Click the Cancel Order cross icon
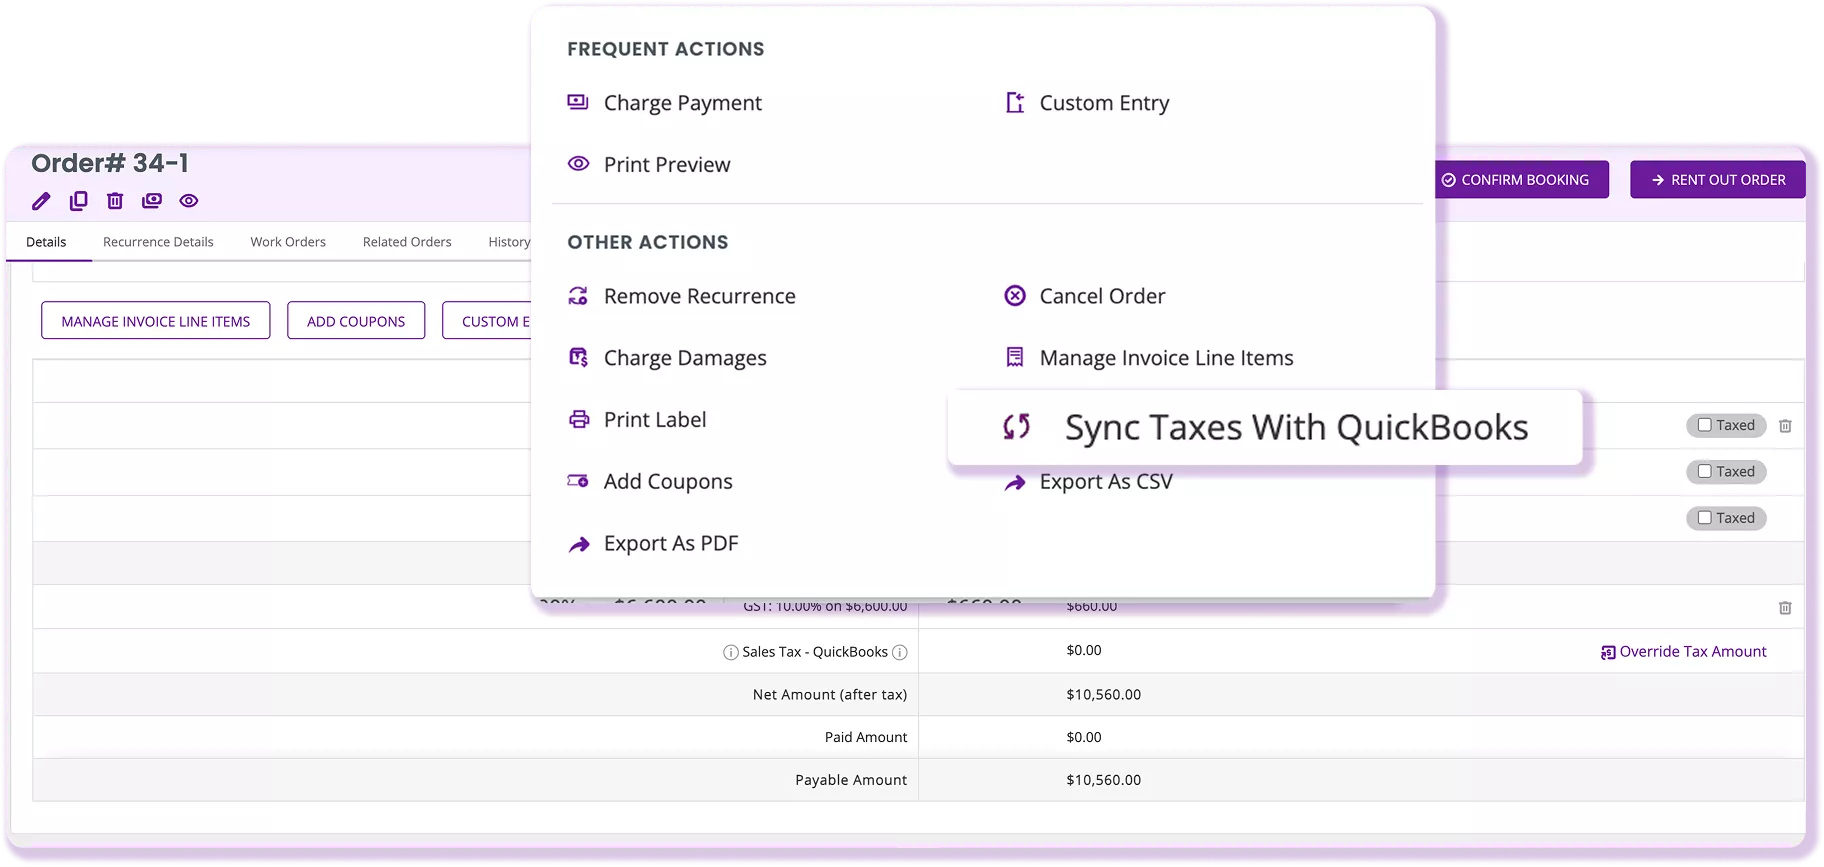The image size is (1824, 867). point(1014,296)
